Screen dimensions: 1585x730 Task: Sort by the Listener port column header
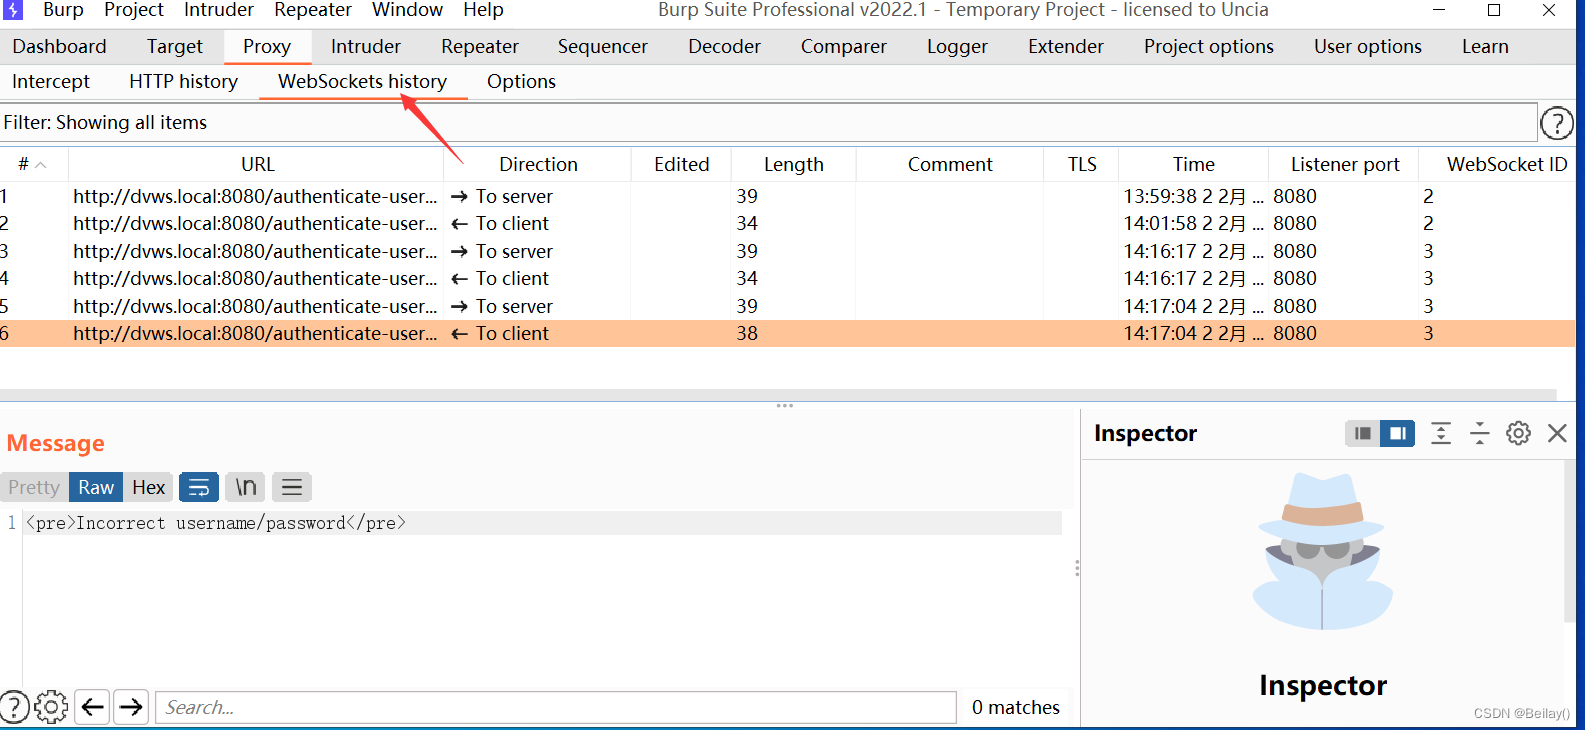[x=1345, y=164]
